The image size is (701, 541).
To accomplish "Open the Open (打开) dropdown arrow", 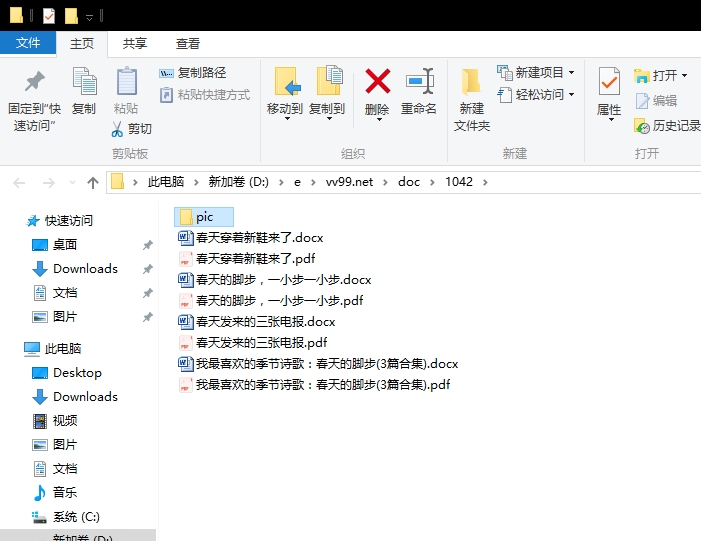I will click(684, 76).
